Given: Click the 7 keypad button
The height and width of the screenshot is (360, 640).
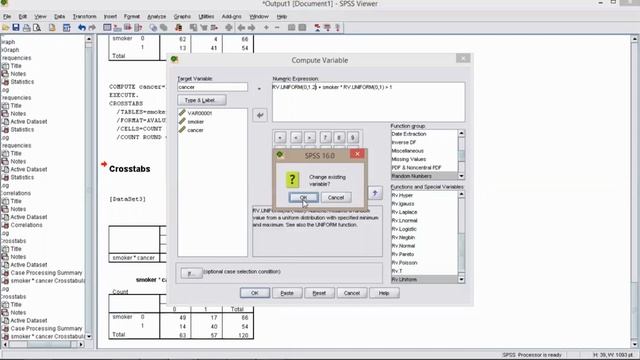Looking at the screenshot, I should tap(325, 138).
